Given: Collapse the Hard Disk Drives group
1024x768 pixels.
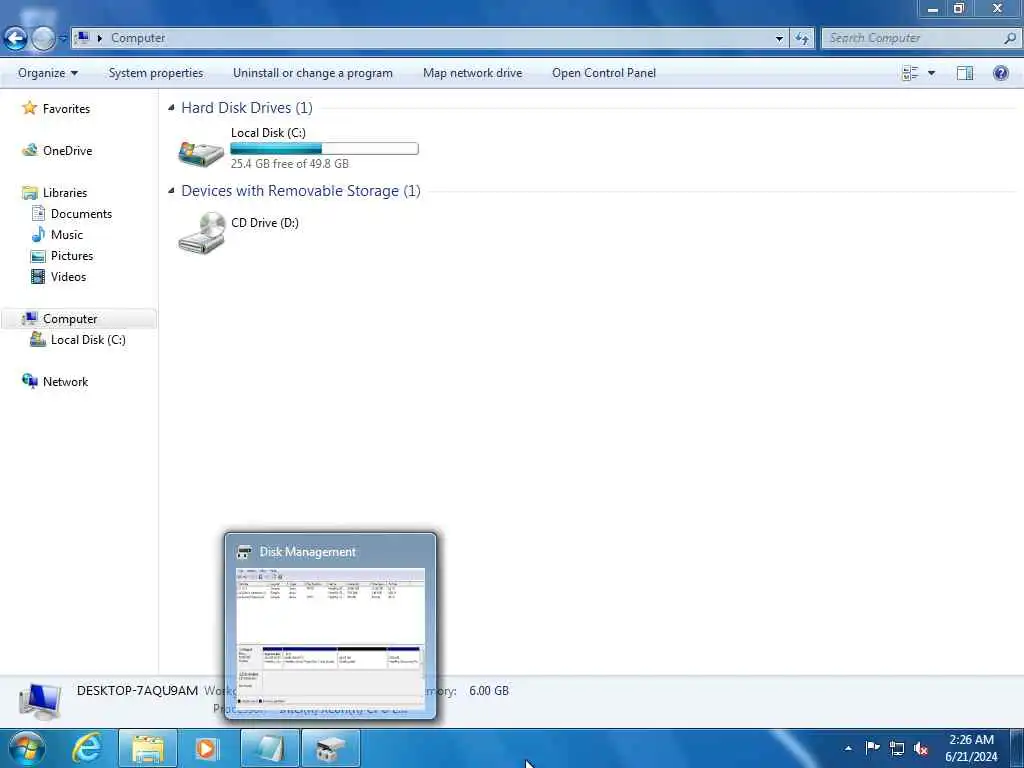Looking at the screenshot, I should [171, 108].
